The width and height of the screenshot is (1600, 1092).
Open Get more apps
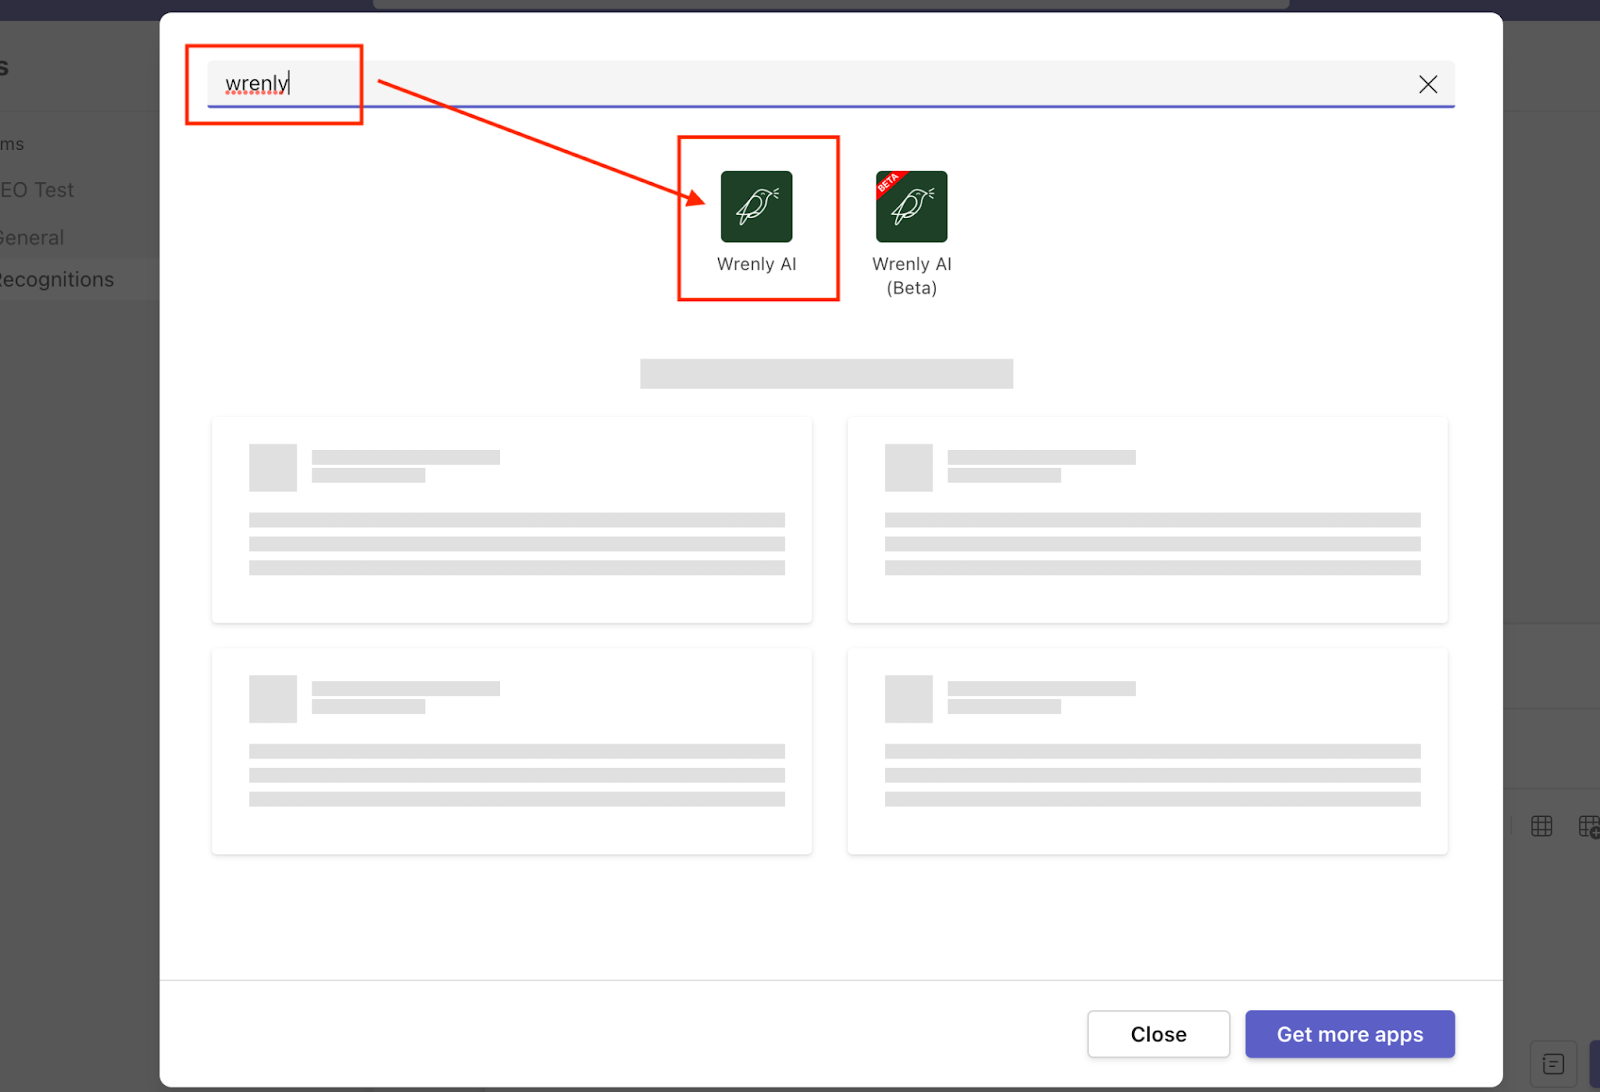point(1349,1034)
